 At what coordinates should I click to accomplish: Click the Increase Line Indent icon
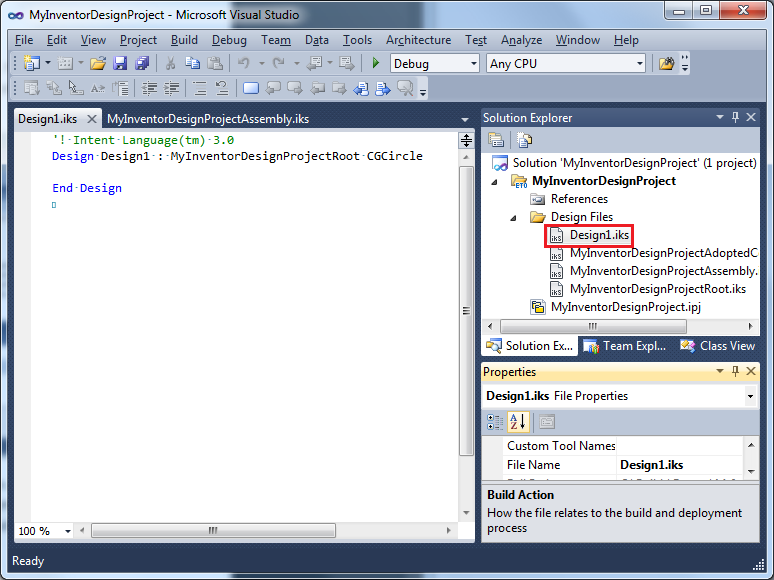[x=171, y=88]
